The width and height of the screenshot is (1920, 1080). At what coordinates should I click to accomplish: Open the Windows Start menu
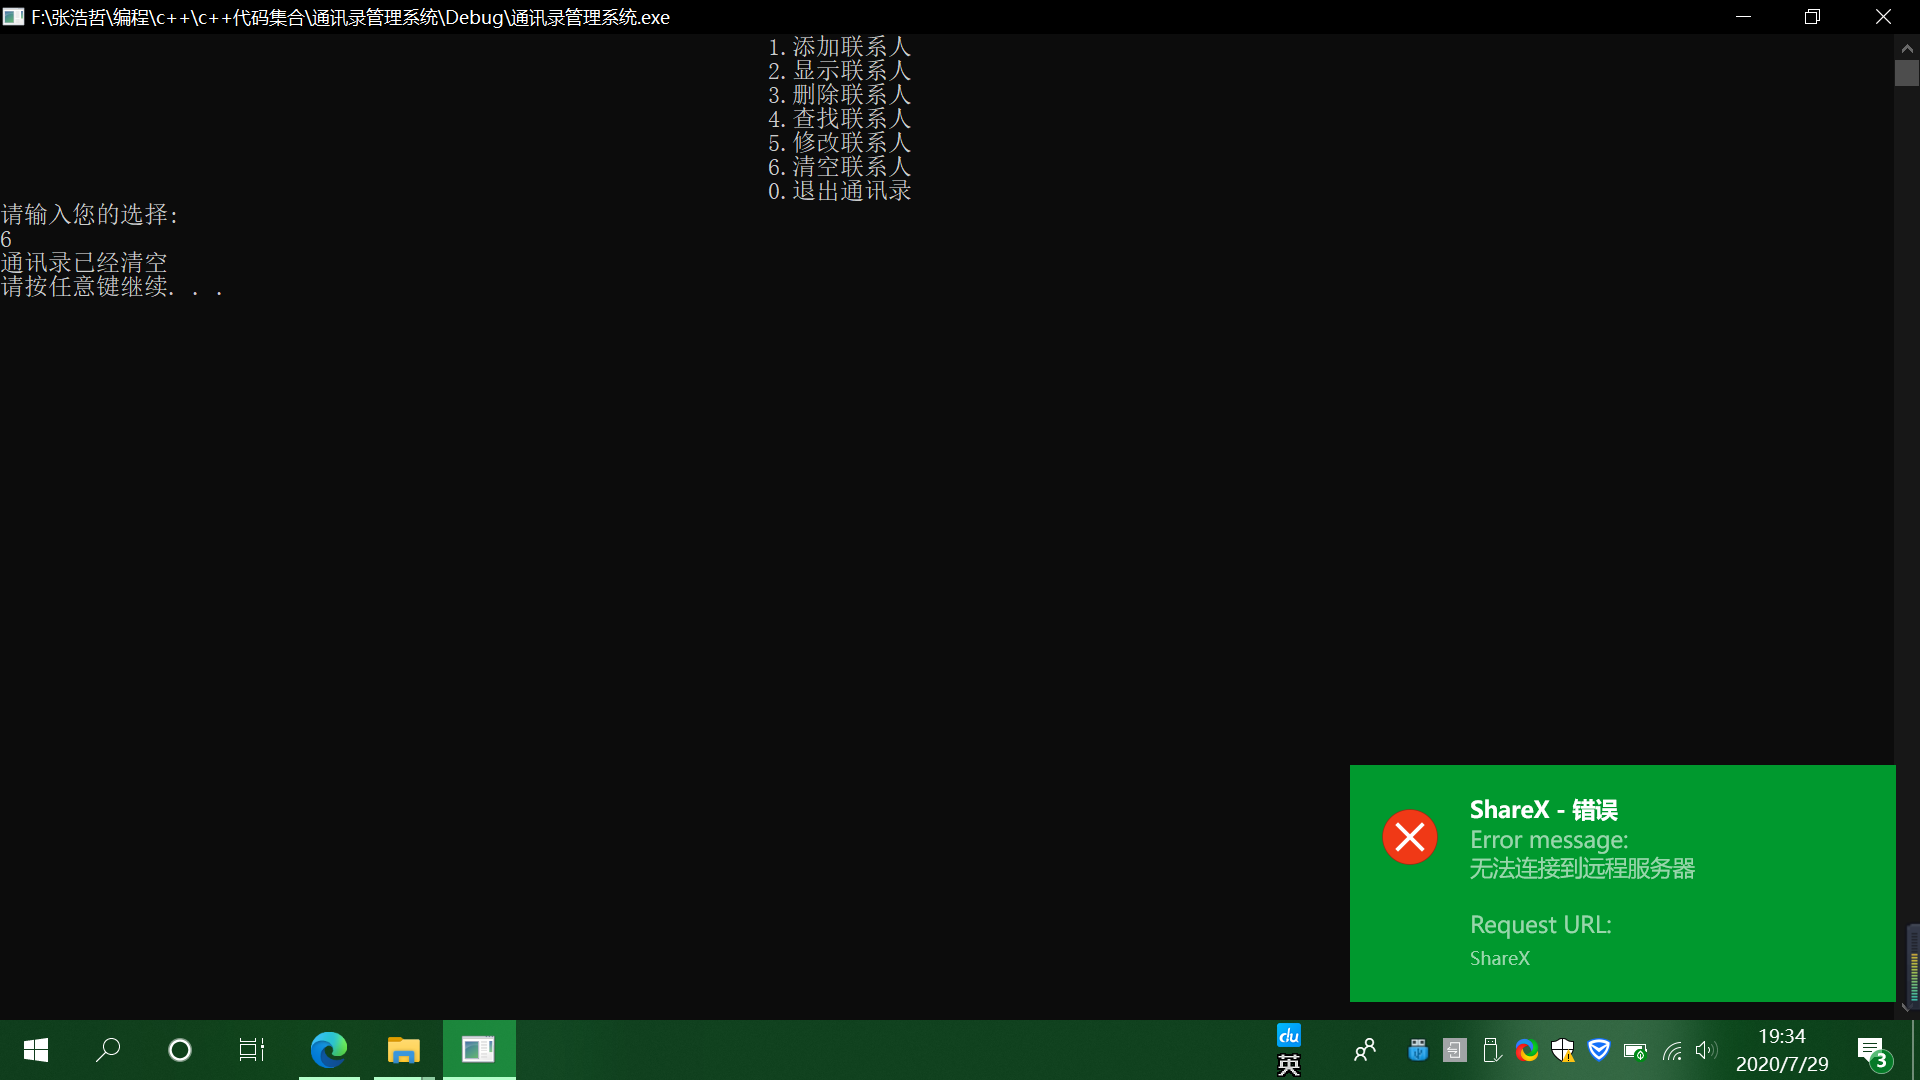pyautogui.click(x=36, y=1050)
